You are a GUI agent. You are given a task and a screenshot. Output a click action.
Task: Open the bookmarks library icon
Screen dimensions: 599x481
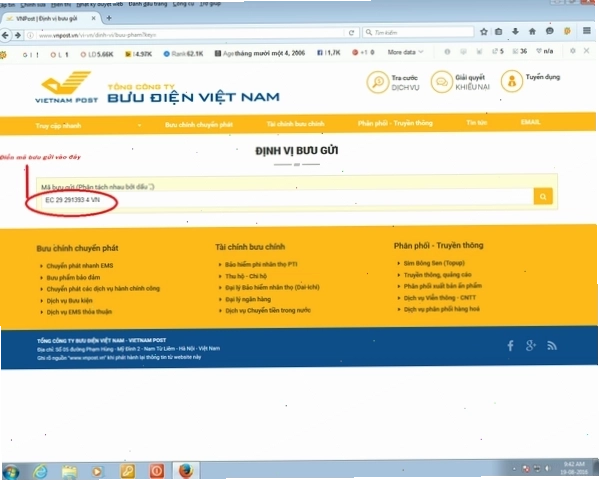coord(499,32)
